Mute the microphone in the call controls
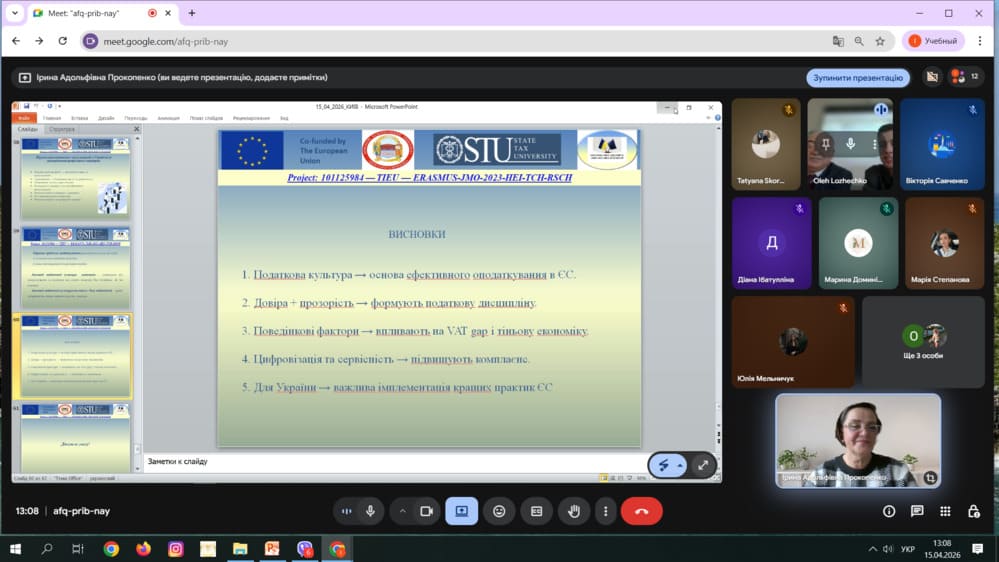Viewport: 999px width, 562px height. (x=370, y=511)
